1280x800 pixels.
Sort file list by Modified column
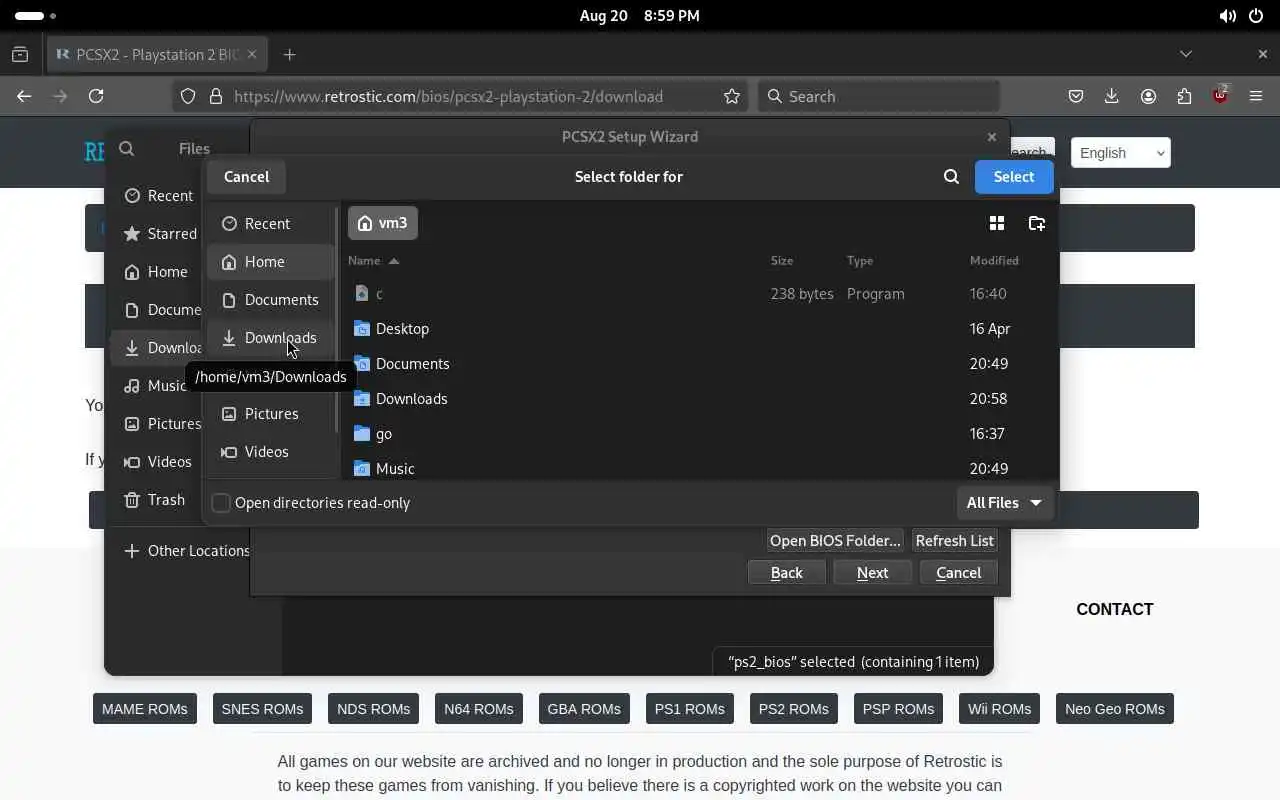(994, 261)
